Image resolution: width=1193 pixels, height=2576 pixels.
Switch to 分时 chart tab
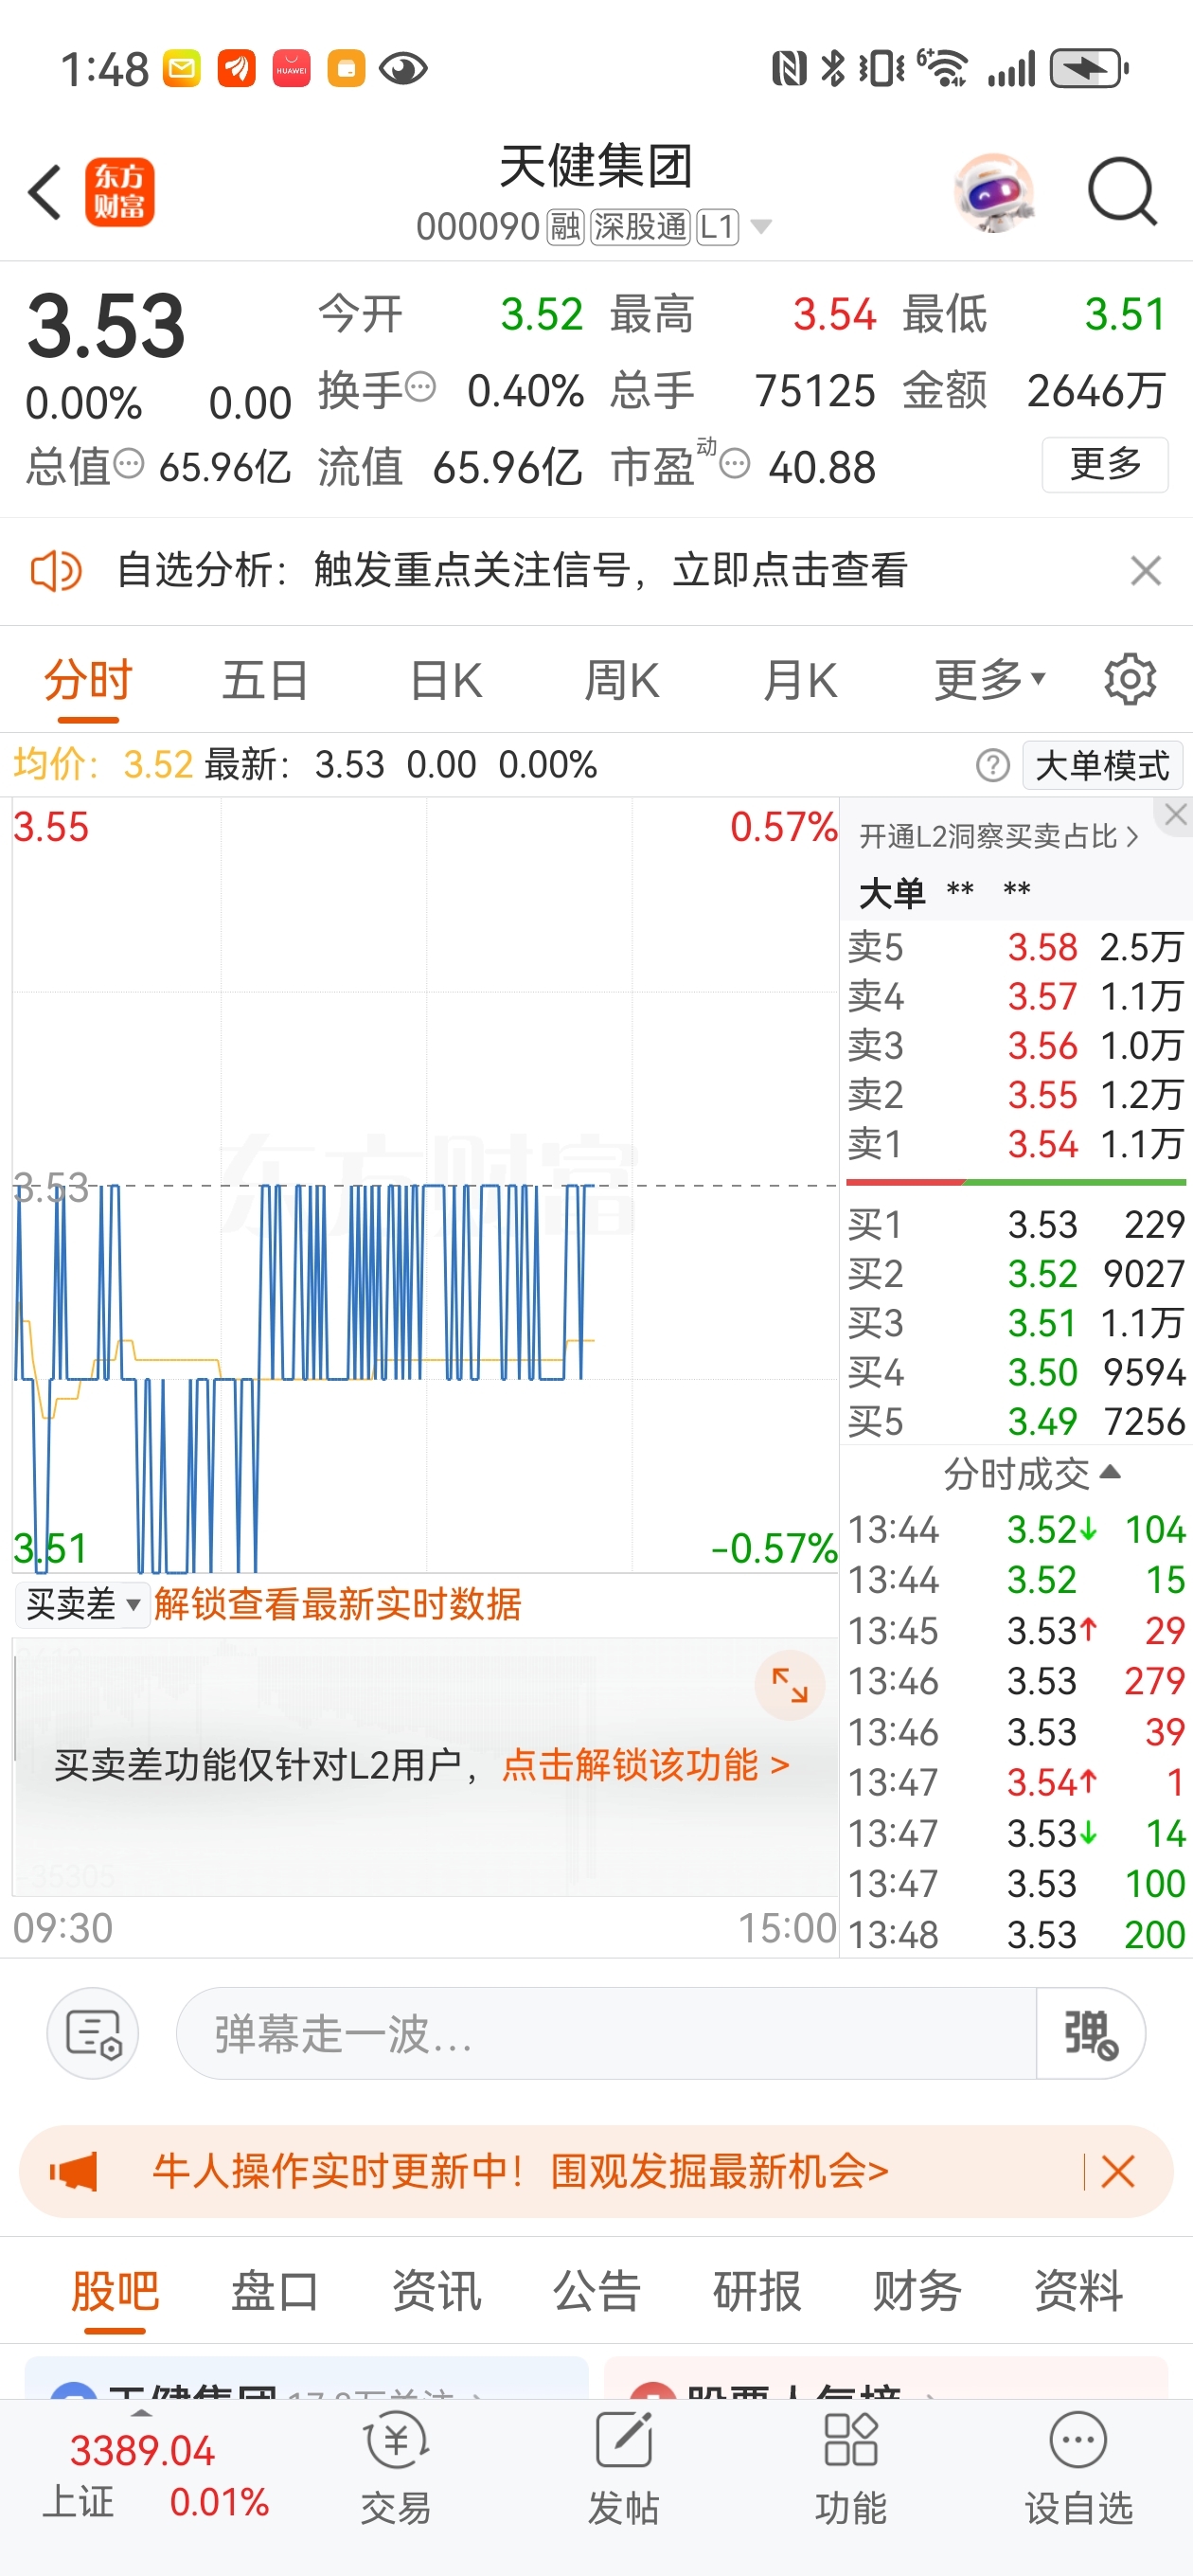(88, 682)
